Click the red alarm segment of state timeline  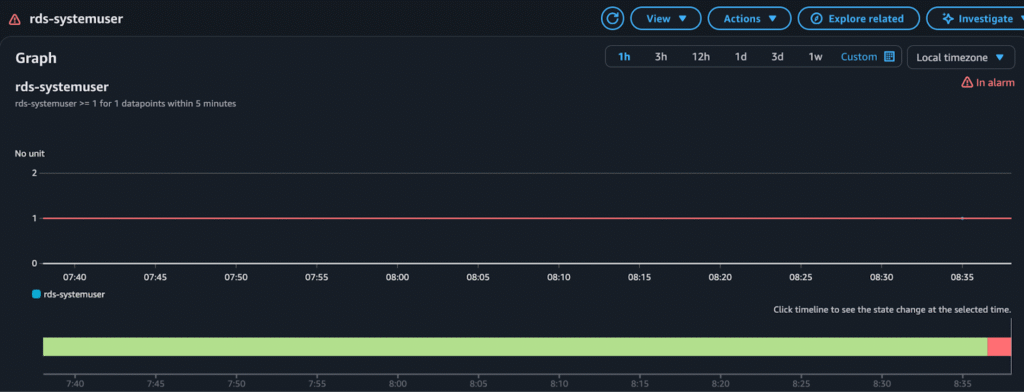[999, 347]
